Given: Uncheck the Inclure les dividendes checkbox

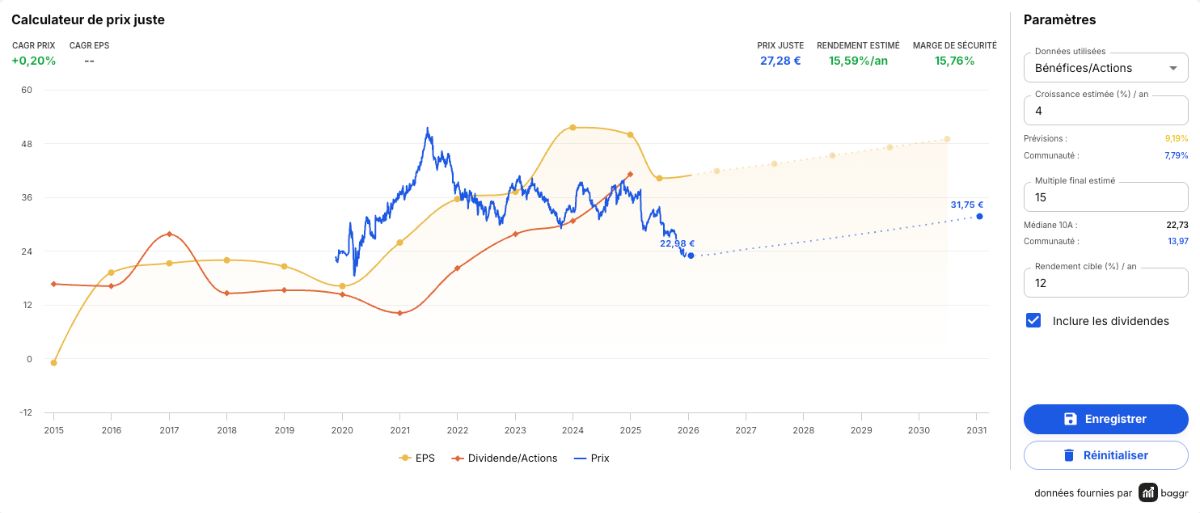Looking at the screenshot, I should tap(1033, 321).
